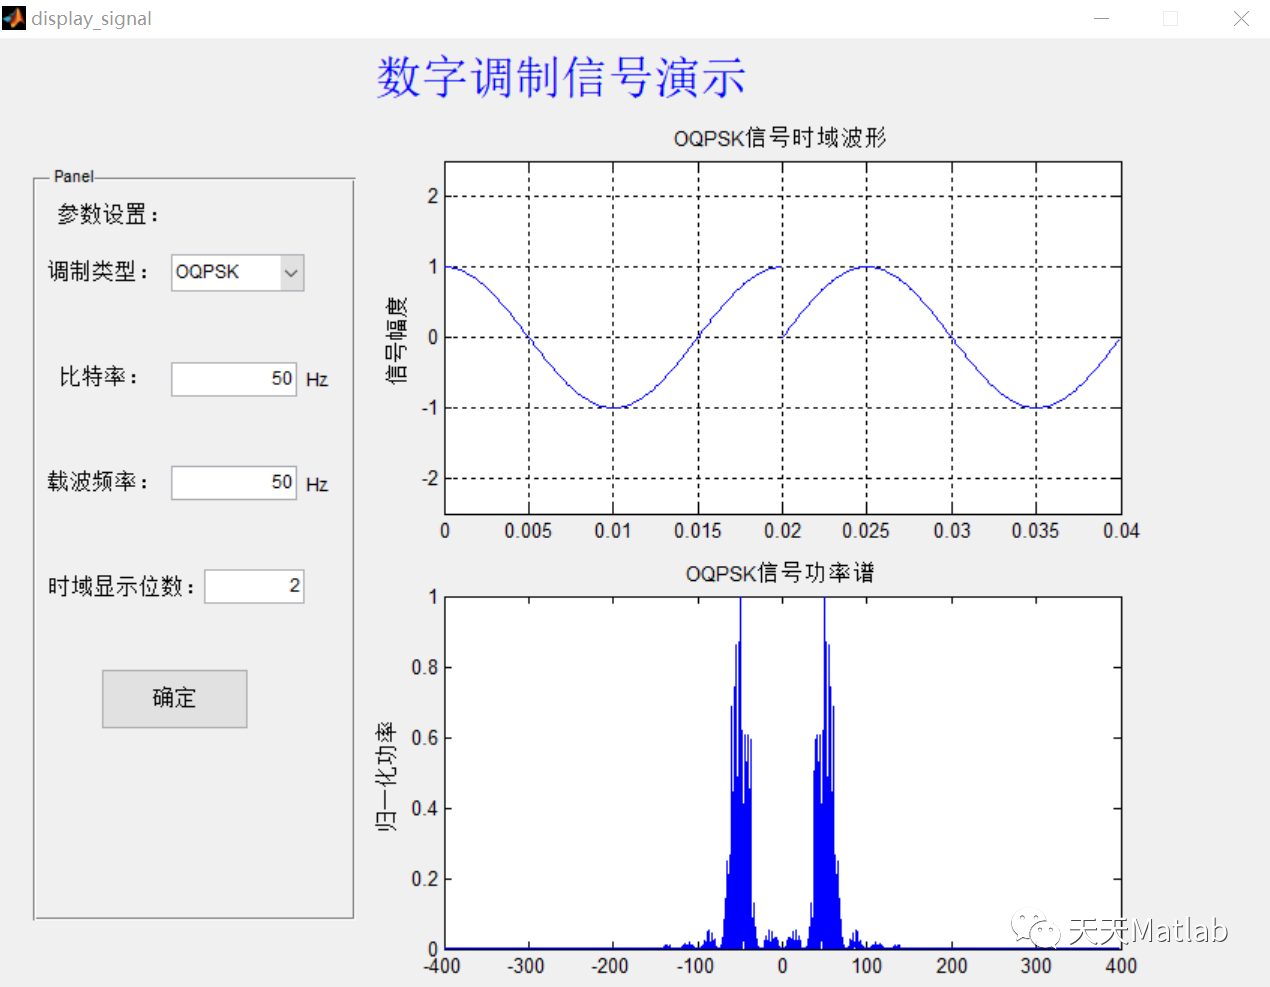The width and height of the screenshot is (1270, 987).
Task: Click the 参数设置 heading text
Action: pos(105,214)
